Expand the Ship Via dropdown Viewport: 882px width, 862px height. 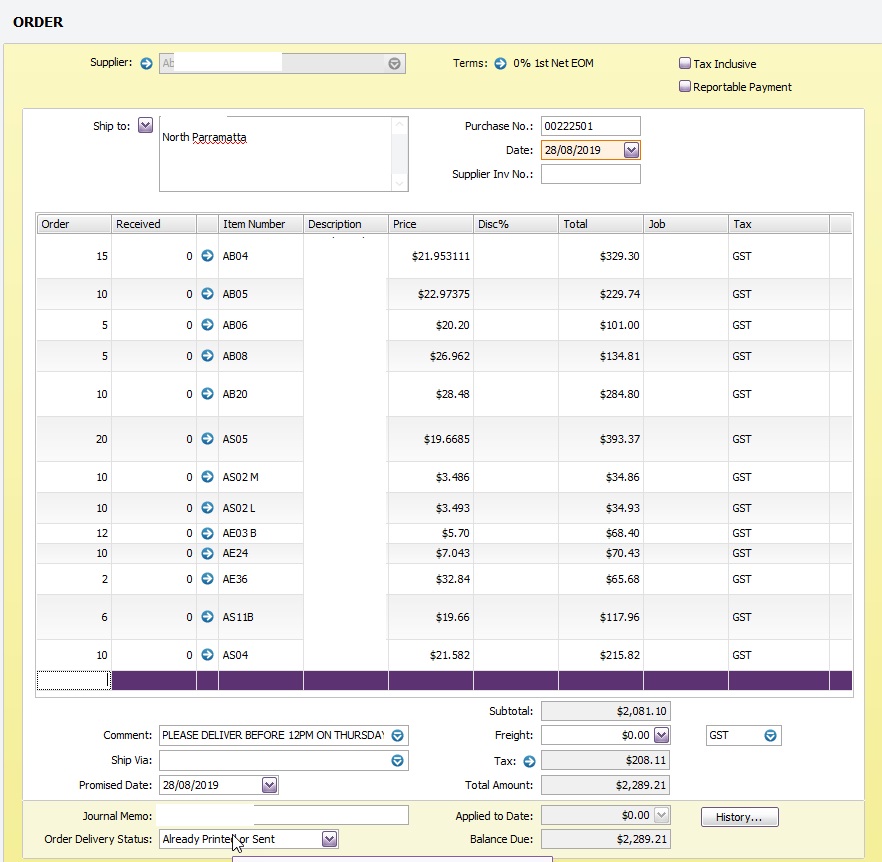tap(397, 761)
